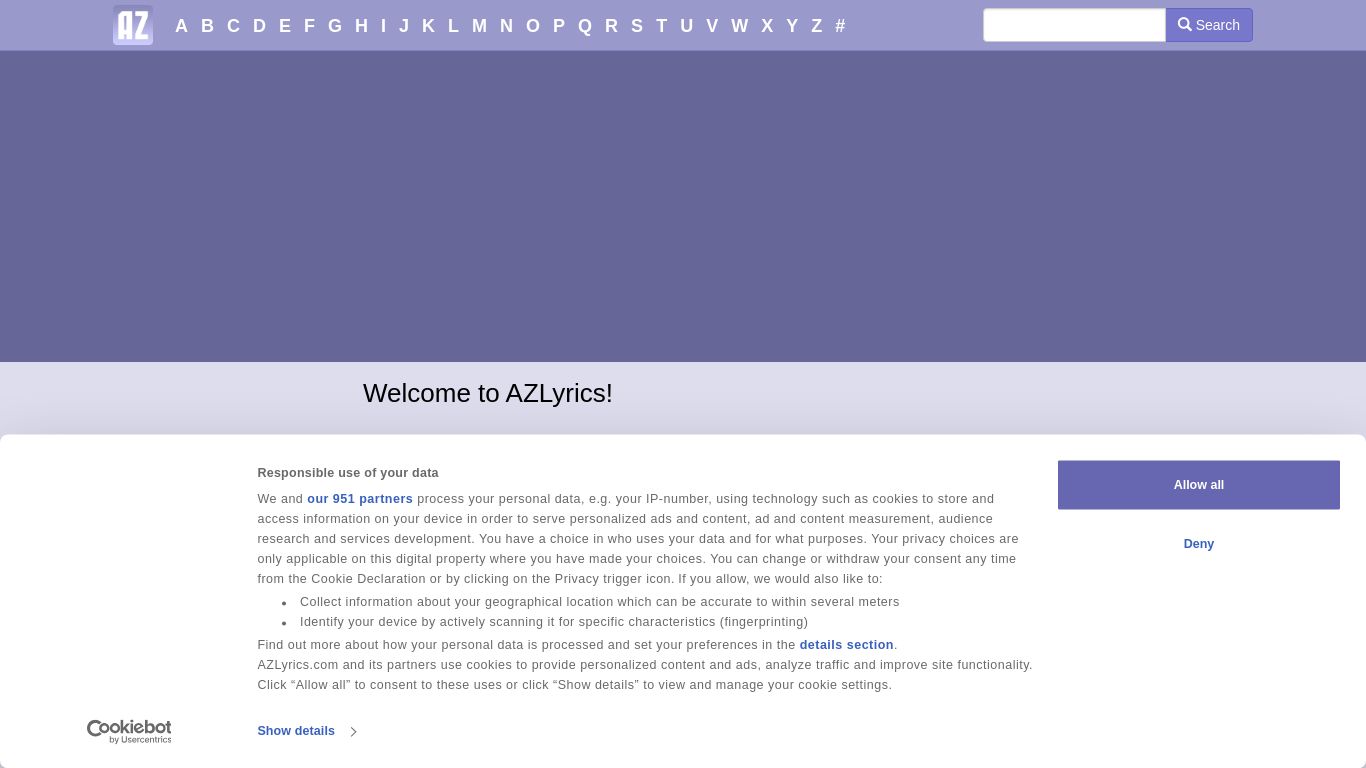Browse artists starting with V

click(712, 26)
